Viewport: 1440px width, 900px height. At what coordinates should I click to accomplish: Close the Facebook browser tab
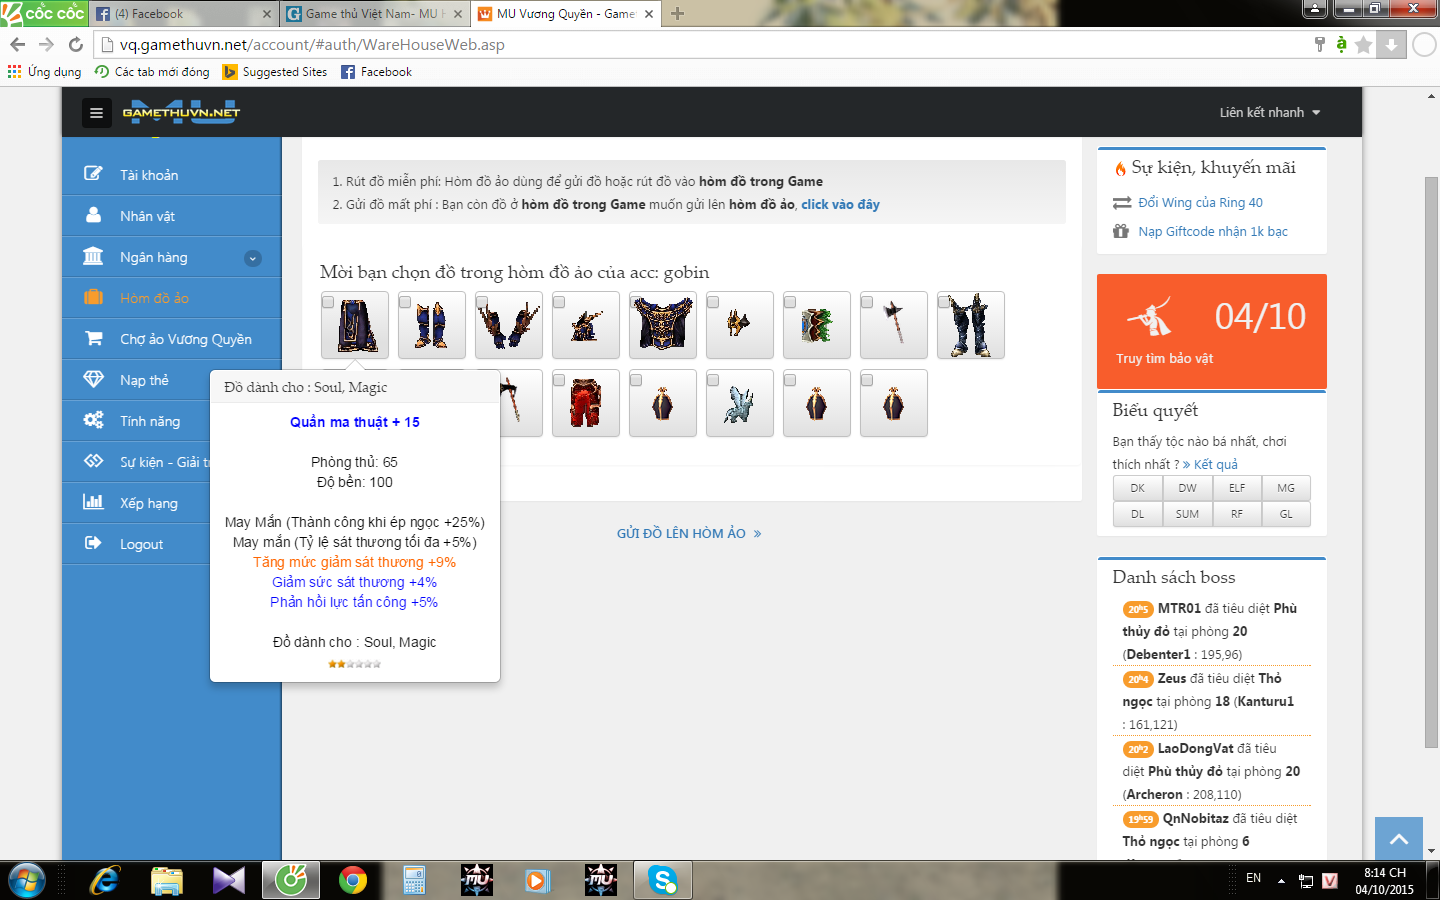click(x=267, y=14)
